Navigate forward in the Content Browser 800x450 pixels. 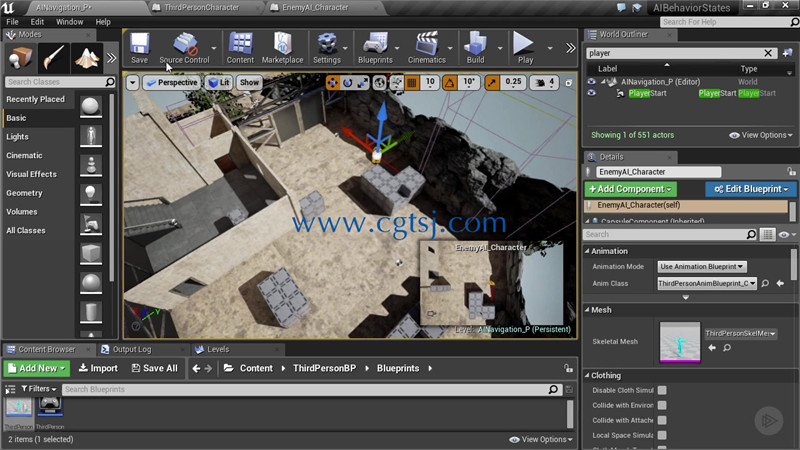tap(208, 368)
